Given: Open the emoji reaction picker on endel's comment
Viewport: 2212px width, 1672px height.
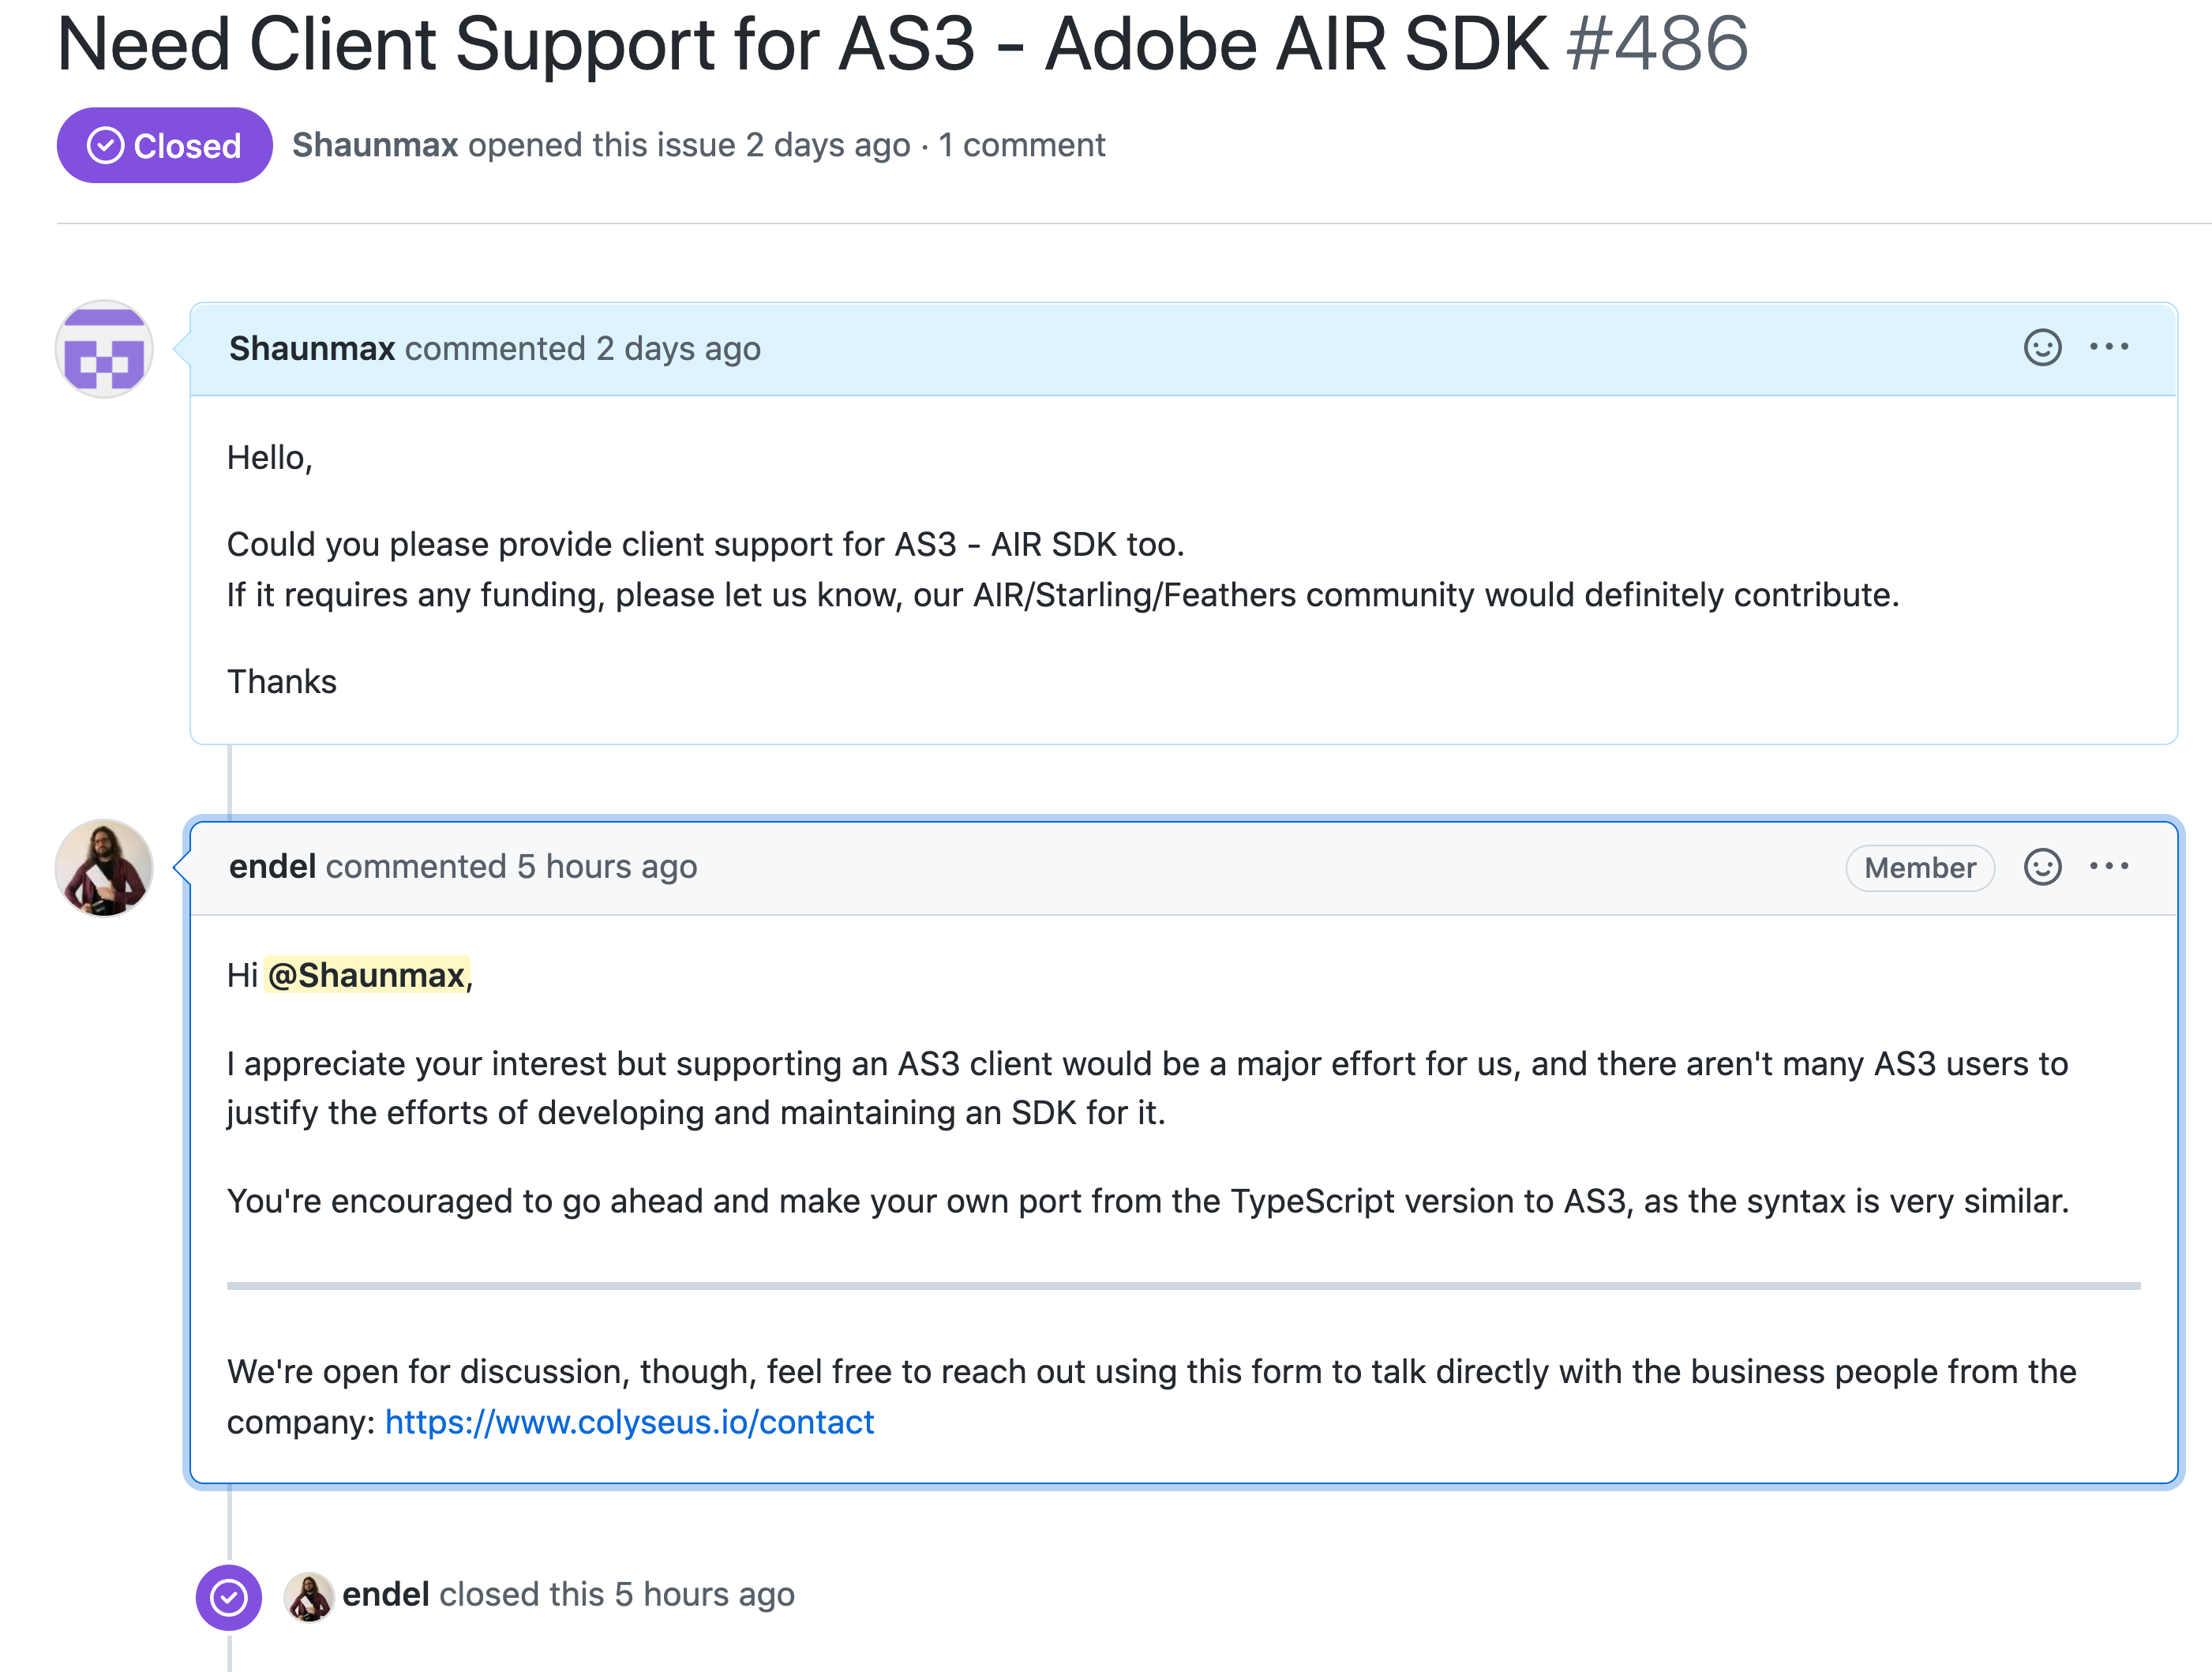Looking at the screenshot, I should (x=2044, y=868).
